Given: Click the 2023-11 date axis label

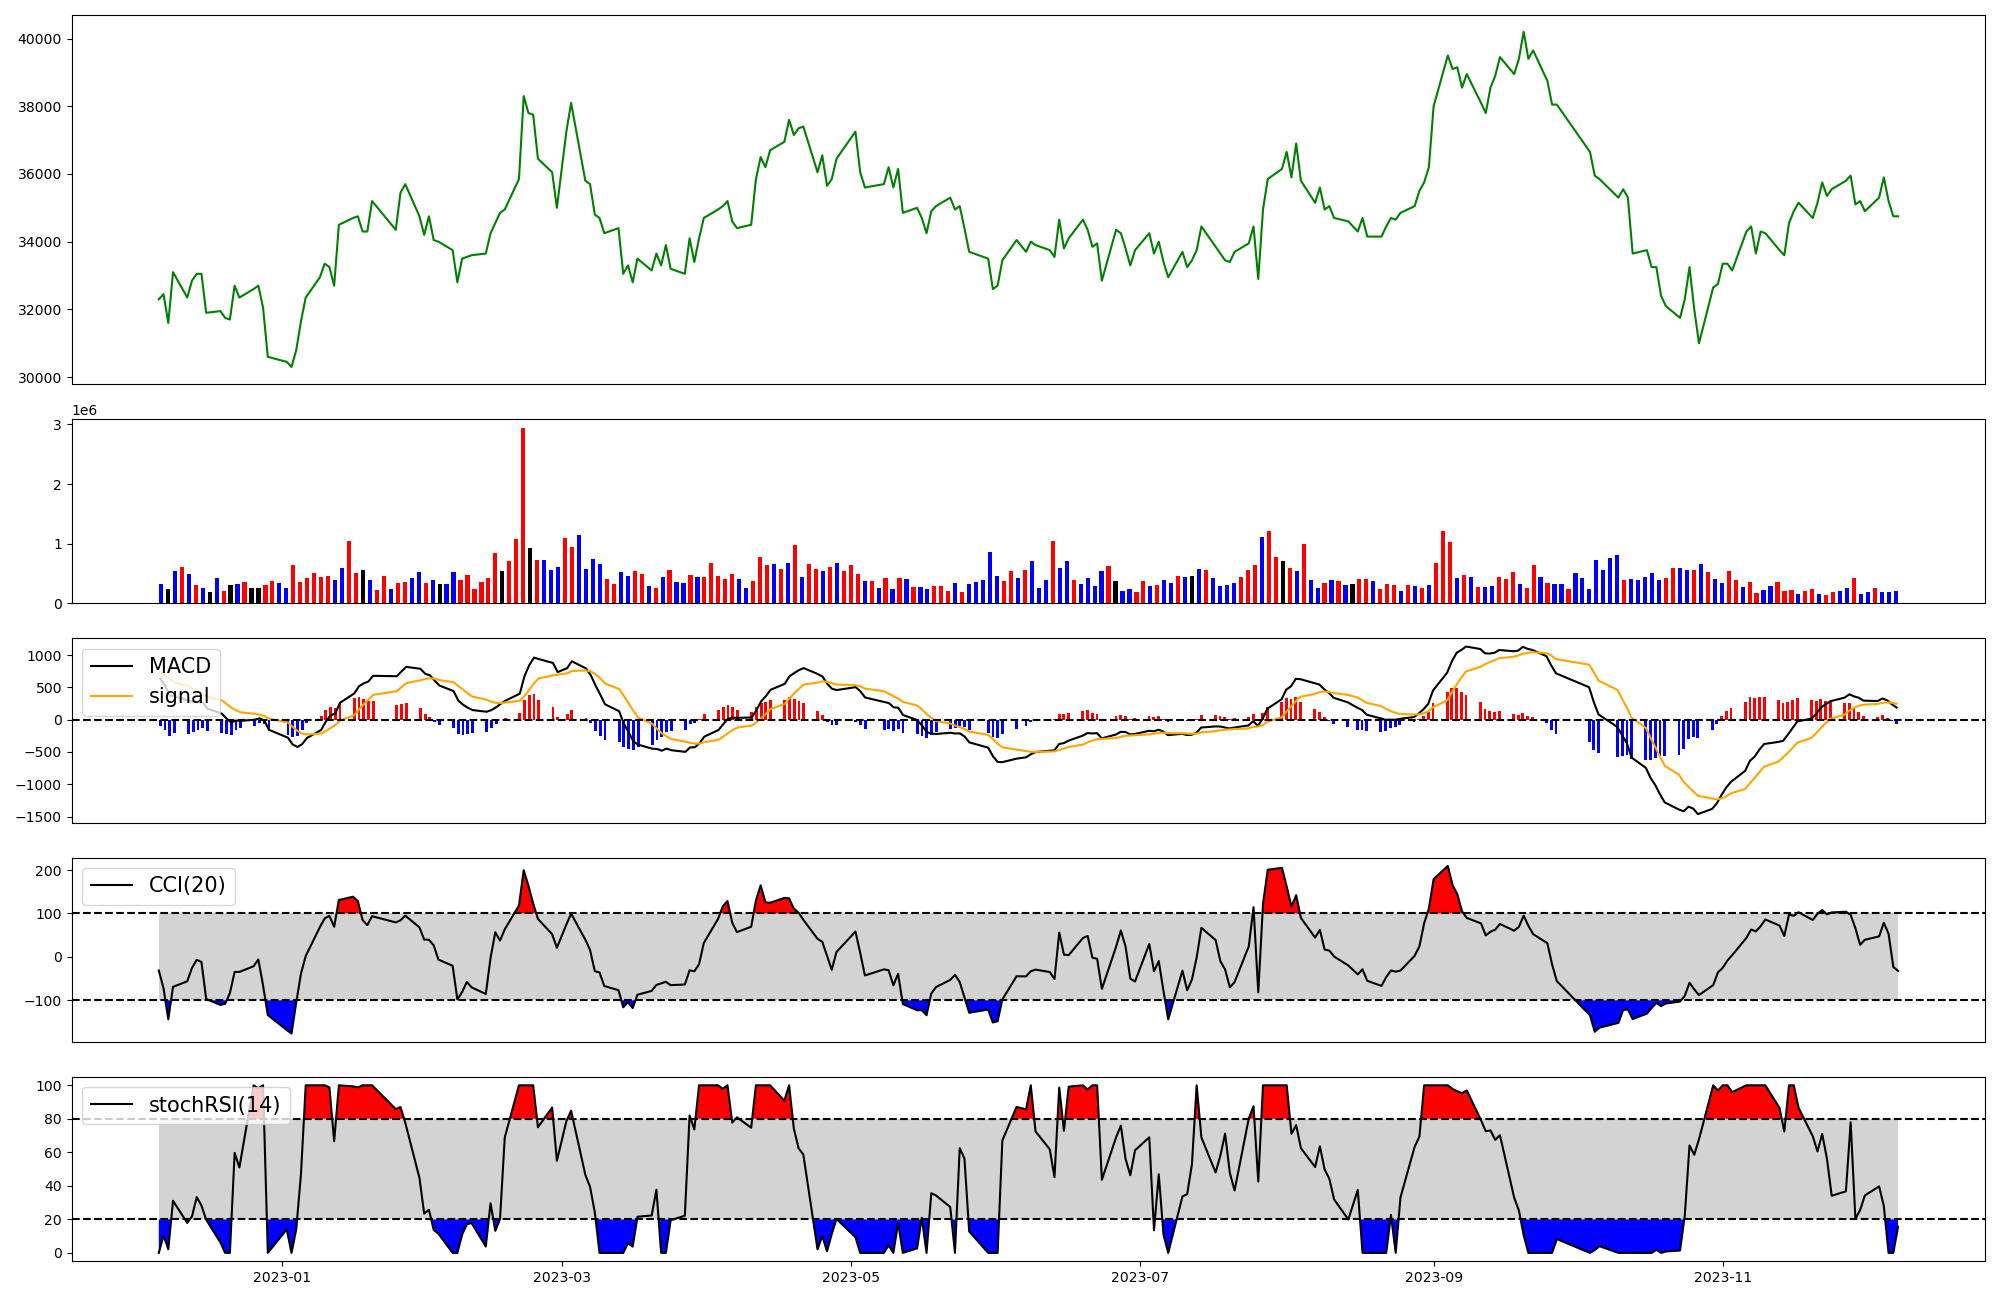Looking at the screenshot, I should (1723, 1277).
